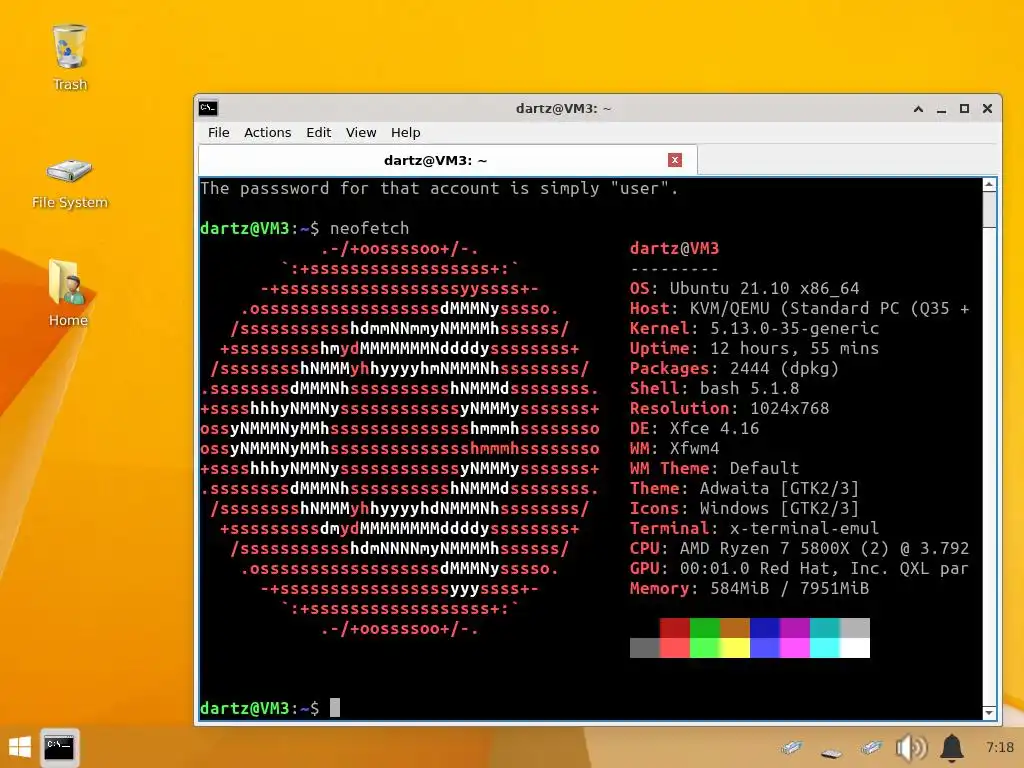Select the Home folder desktop icon
Viewport: 1024px width, 768px height.
tap(68, 293)
